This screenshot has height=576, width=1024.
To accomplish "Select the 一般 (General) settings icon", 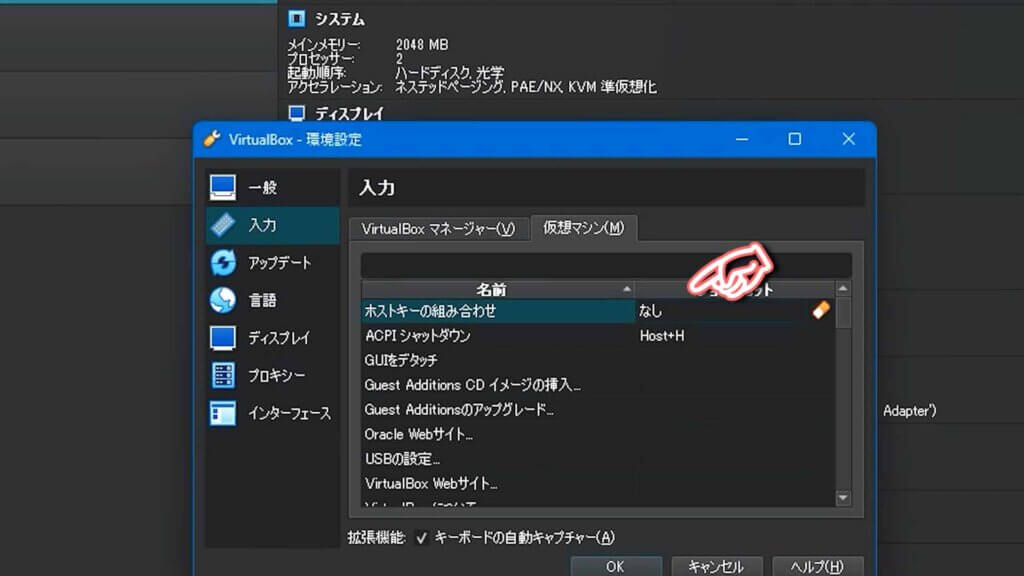I will click(223, 187).
